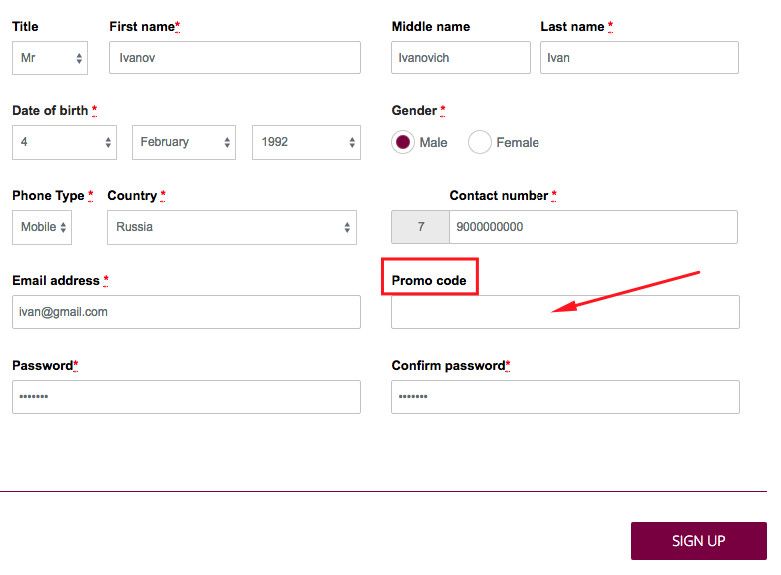Expand the Country dropdown showing Russia

tap(231, 227)
